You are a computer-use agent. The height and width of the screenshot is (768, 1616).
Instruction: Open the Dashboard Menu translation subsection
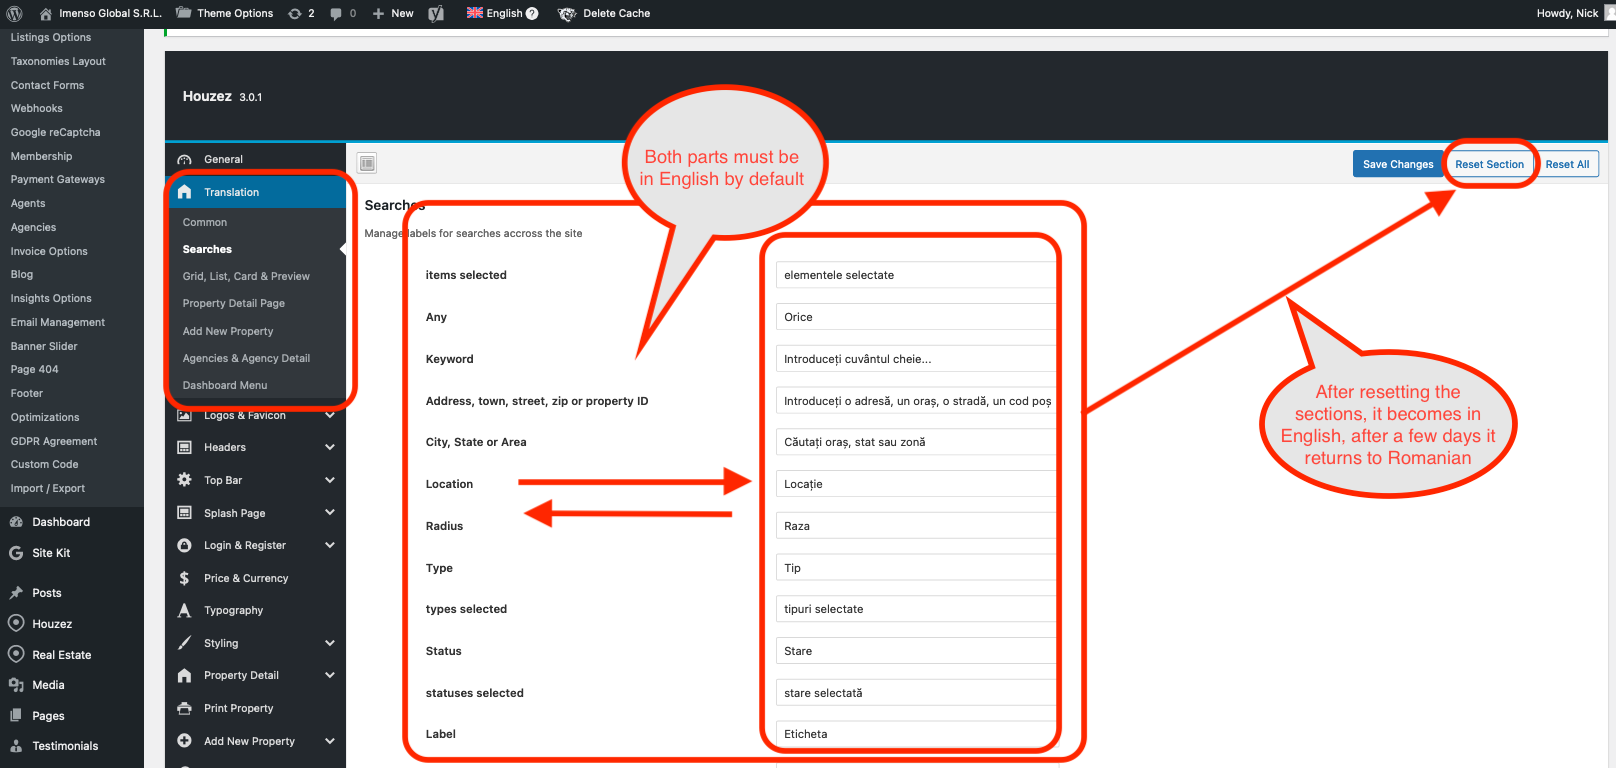pyautogui.click(x=225, y=385)
